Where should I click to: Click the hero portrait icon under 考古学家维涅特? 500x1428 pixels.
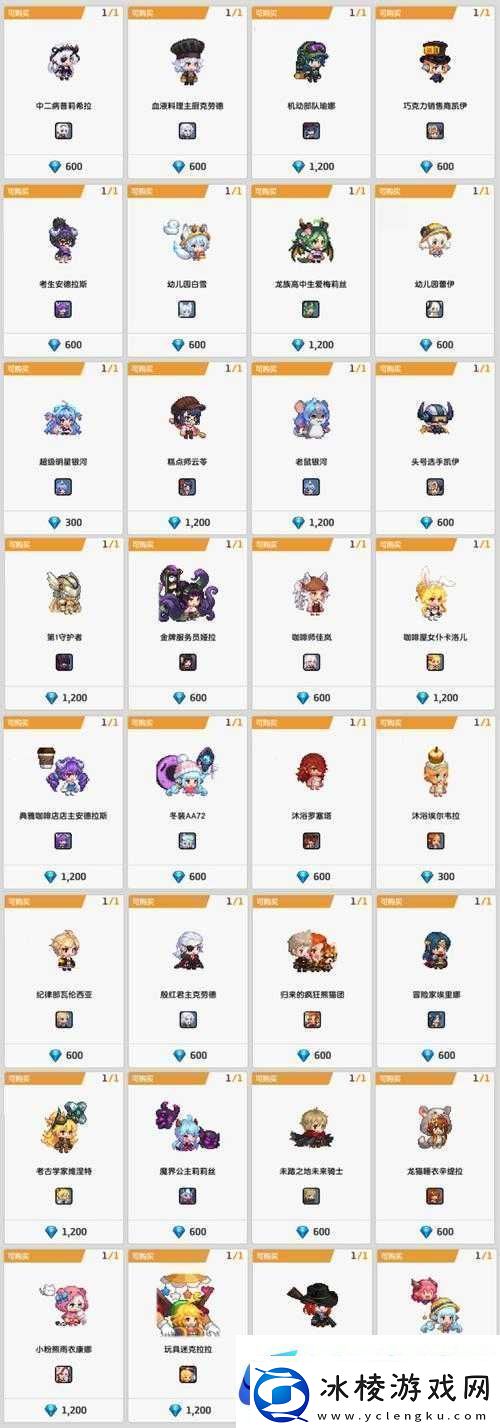click(63, 1196)
